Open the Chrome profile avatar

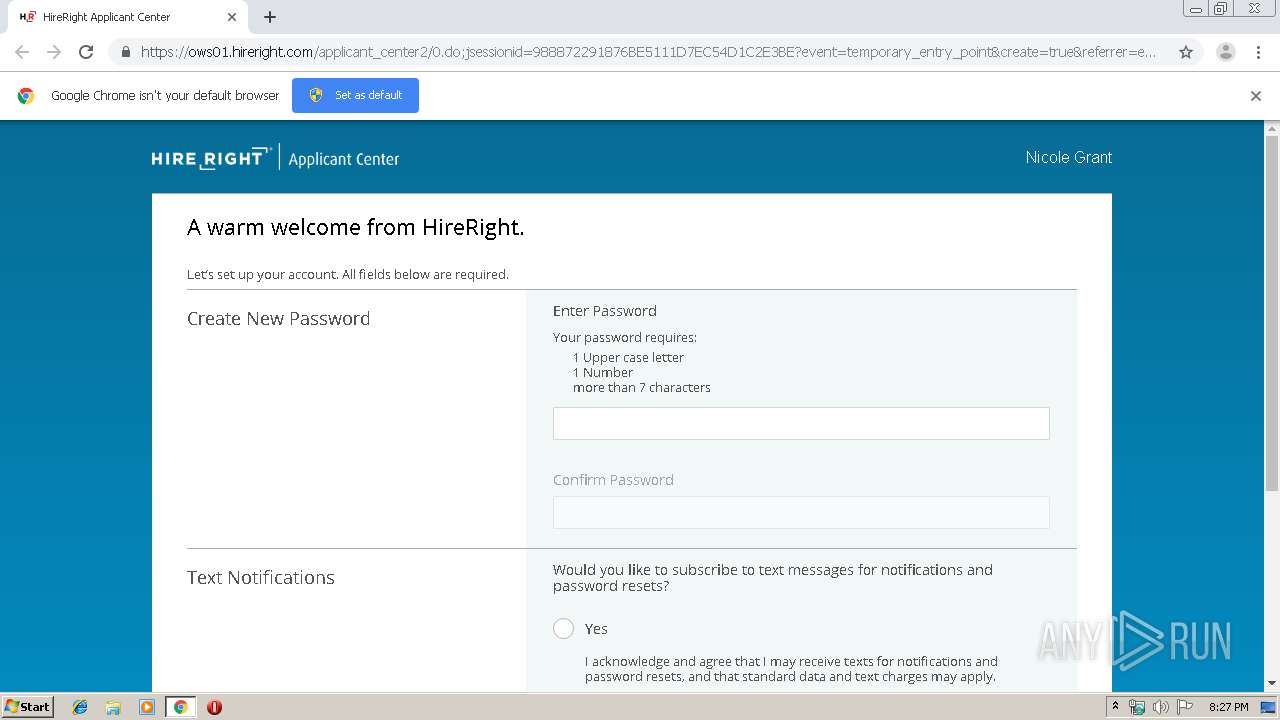[1226, 52]
